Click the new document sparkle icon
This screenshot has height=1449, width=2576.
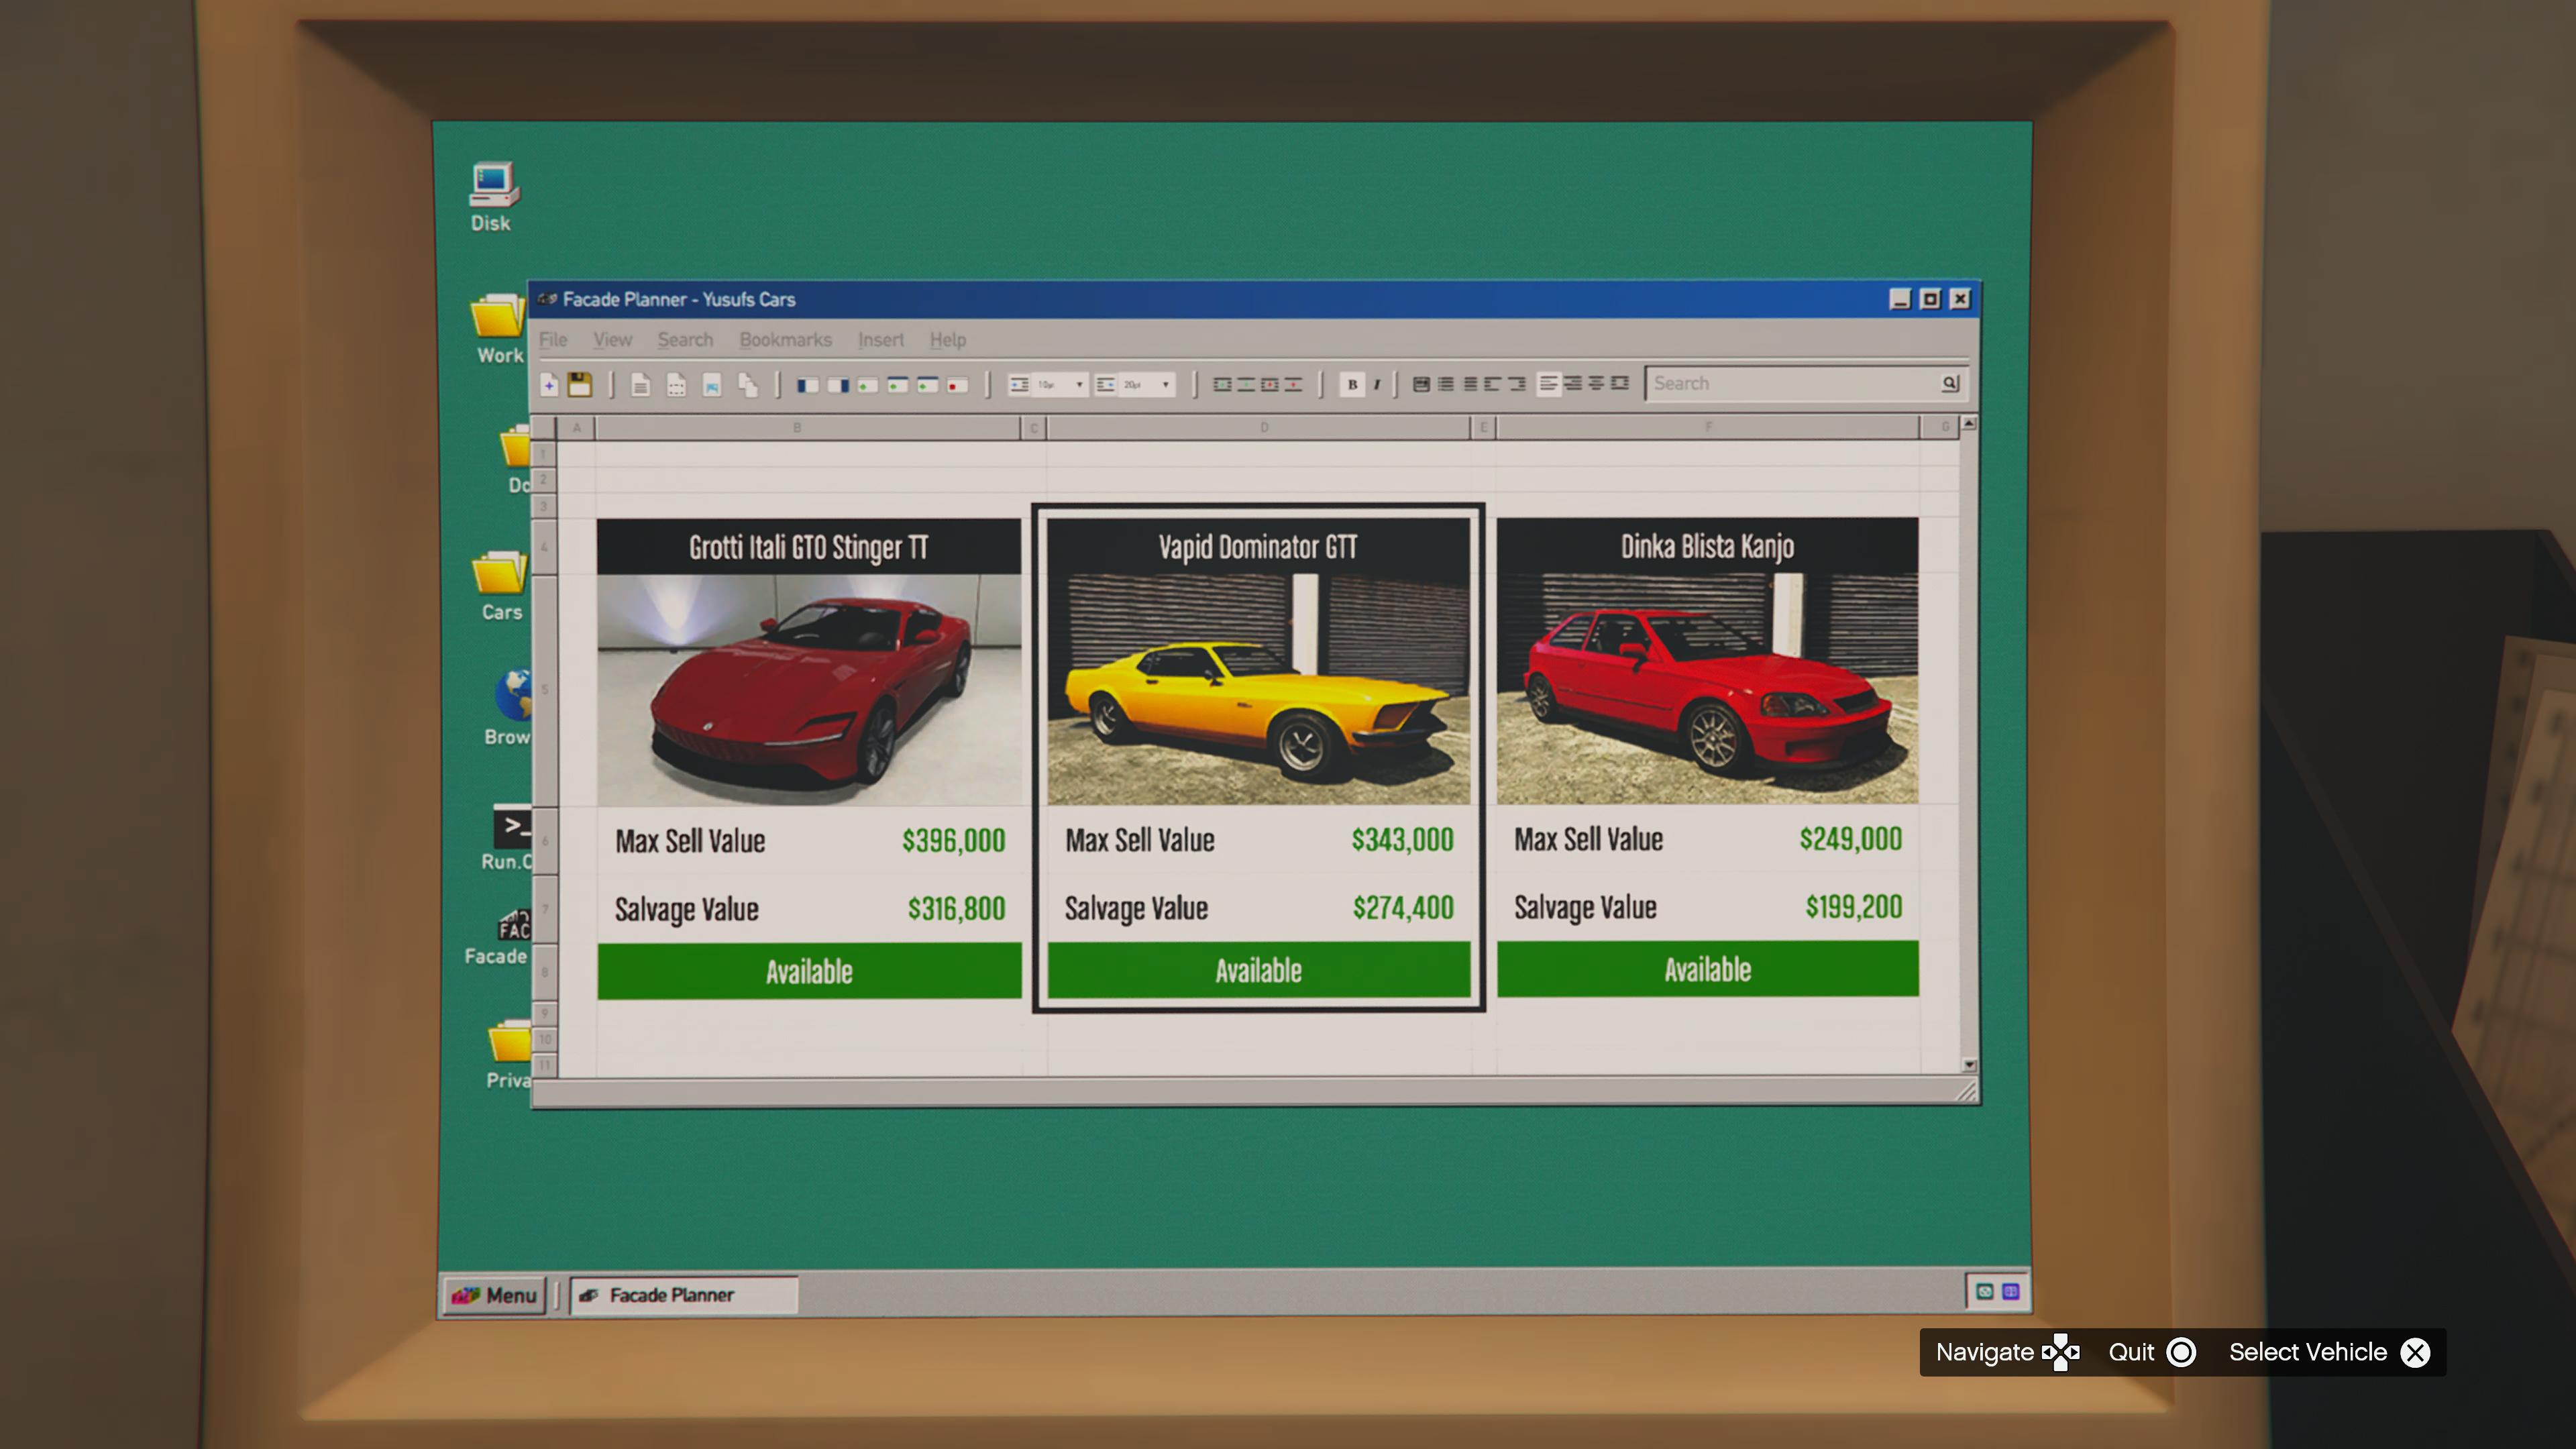coord(549,385)
